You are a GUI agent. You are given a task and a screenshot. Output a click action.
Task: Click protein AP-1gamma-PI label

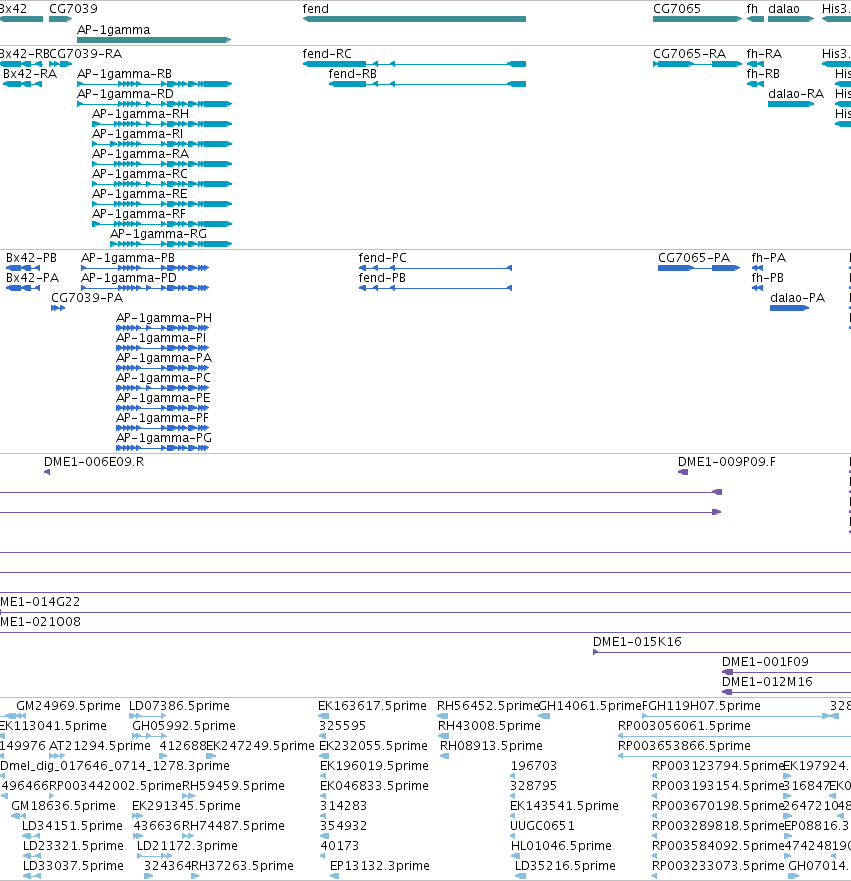161,338
